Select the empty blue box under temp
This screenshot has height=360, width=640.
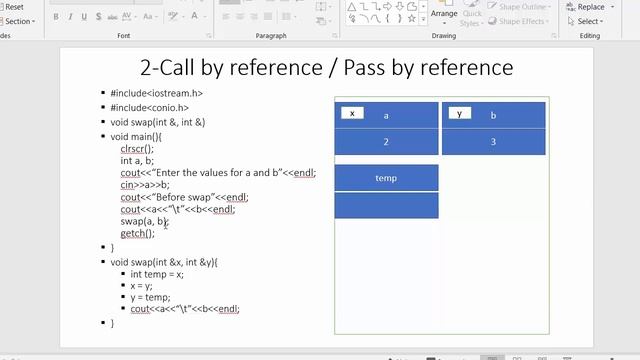386,205
